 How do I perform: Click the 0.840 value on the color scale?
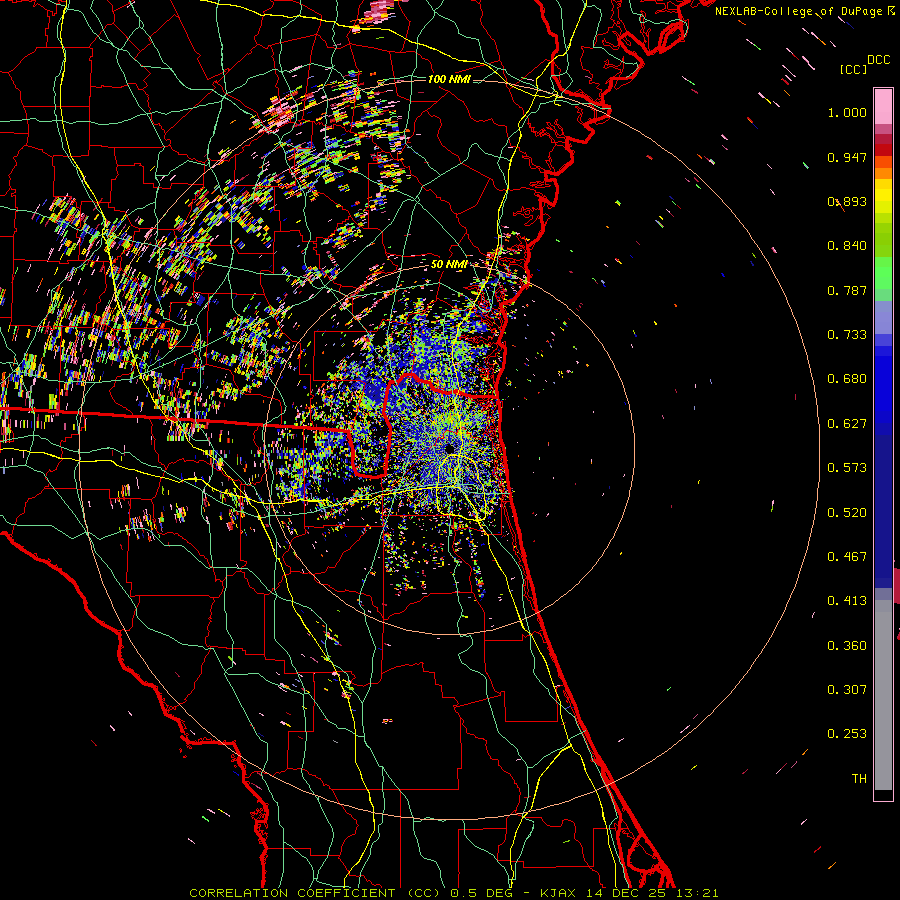pos(847,246)
